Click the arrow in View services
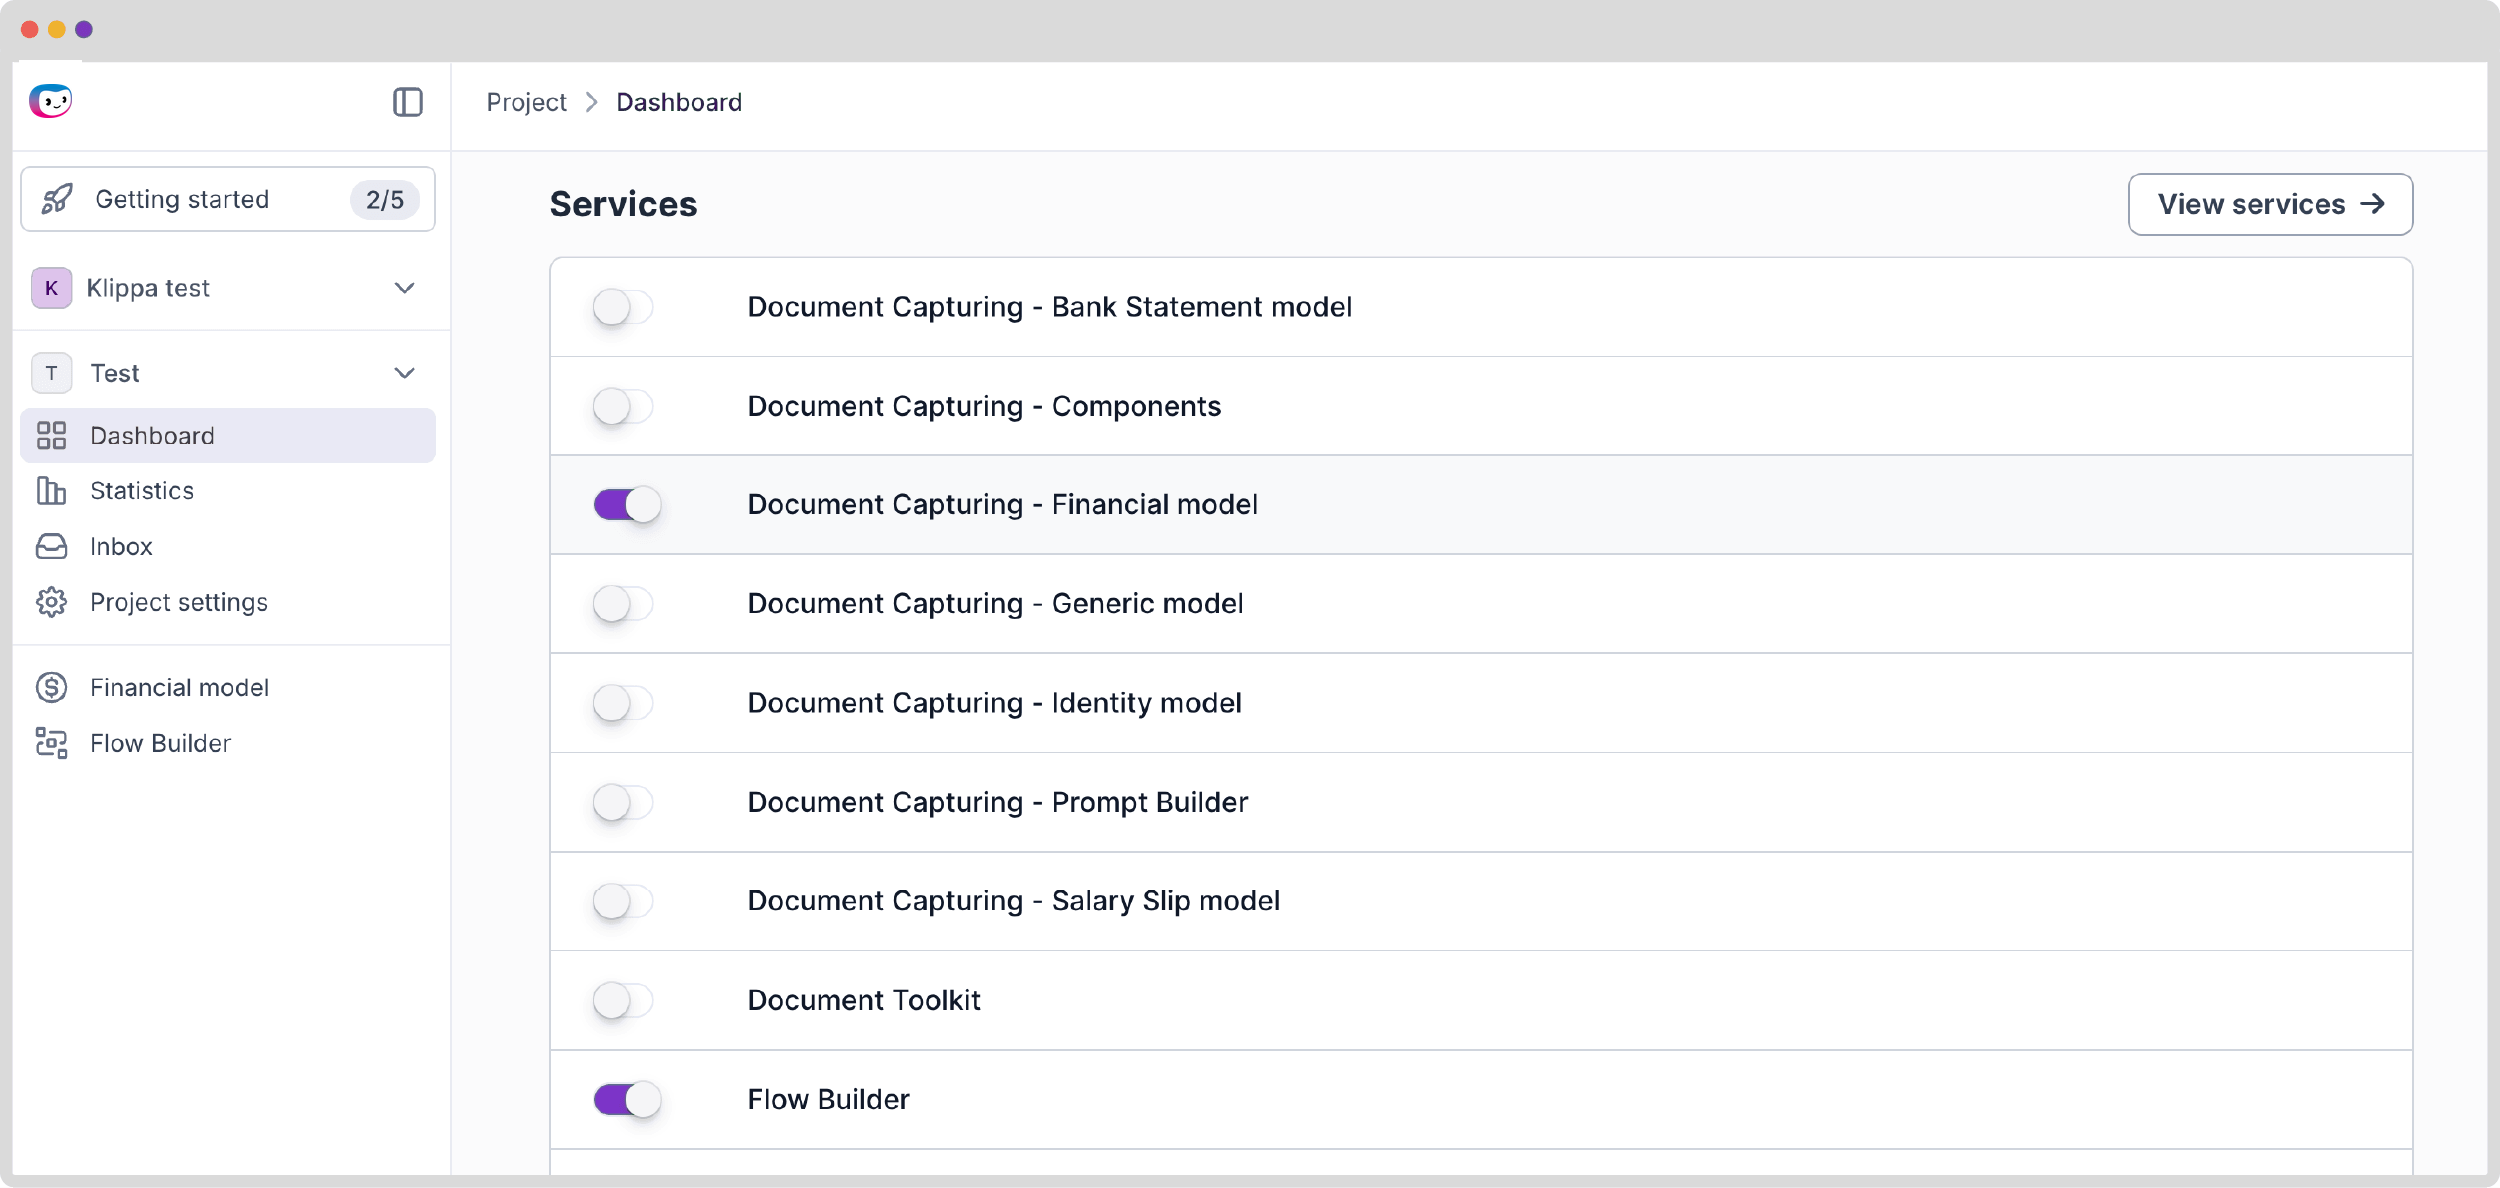2500x1188 pixels. (x=2373, y=204)
